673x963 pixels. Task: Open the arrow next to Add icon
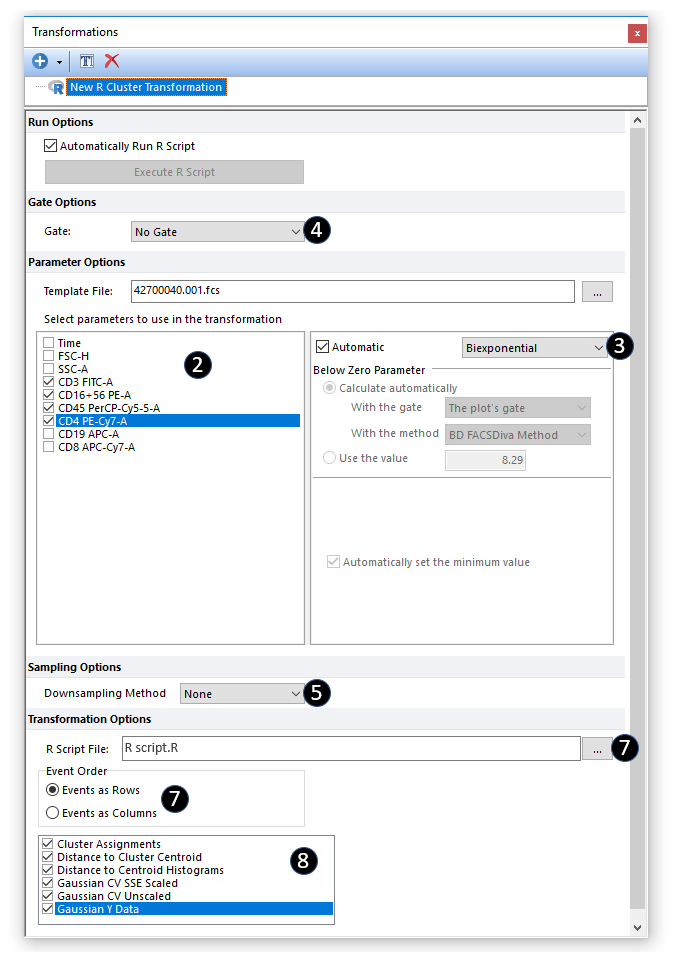click(x=59, y=62)
